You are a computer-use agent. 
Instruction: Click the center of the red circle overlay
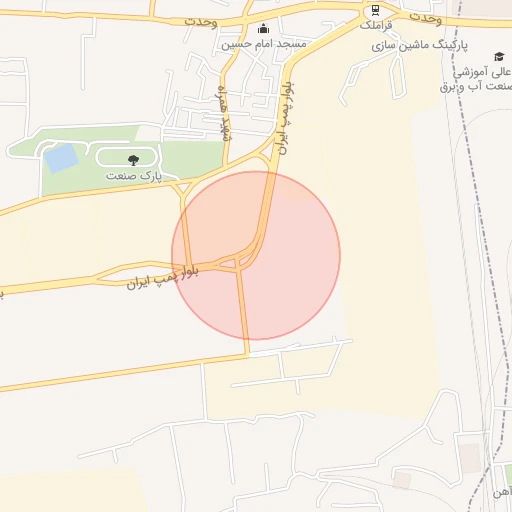tap(256, 256)
